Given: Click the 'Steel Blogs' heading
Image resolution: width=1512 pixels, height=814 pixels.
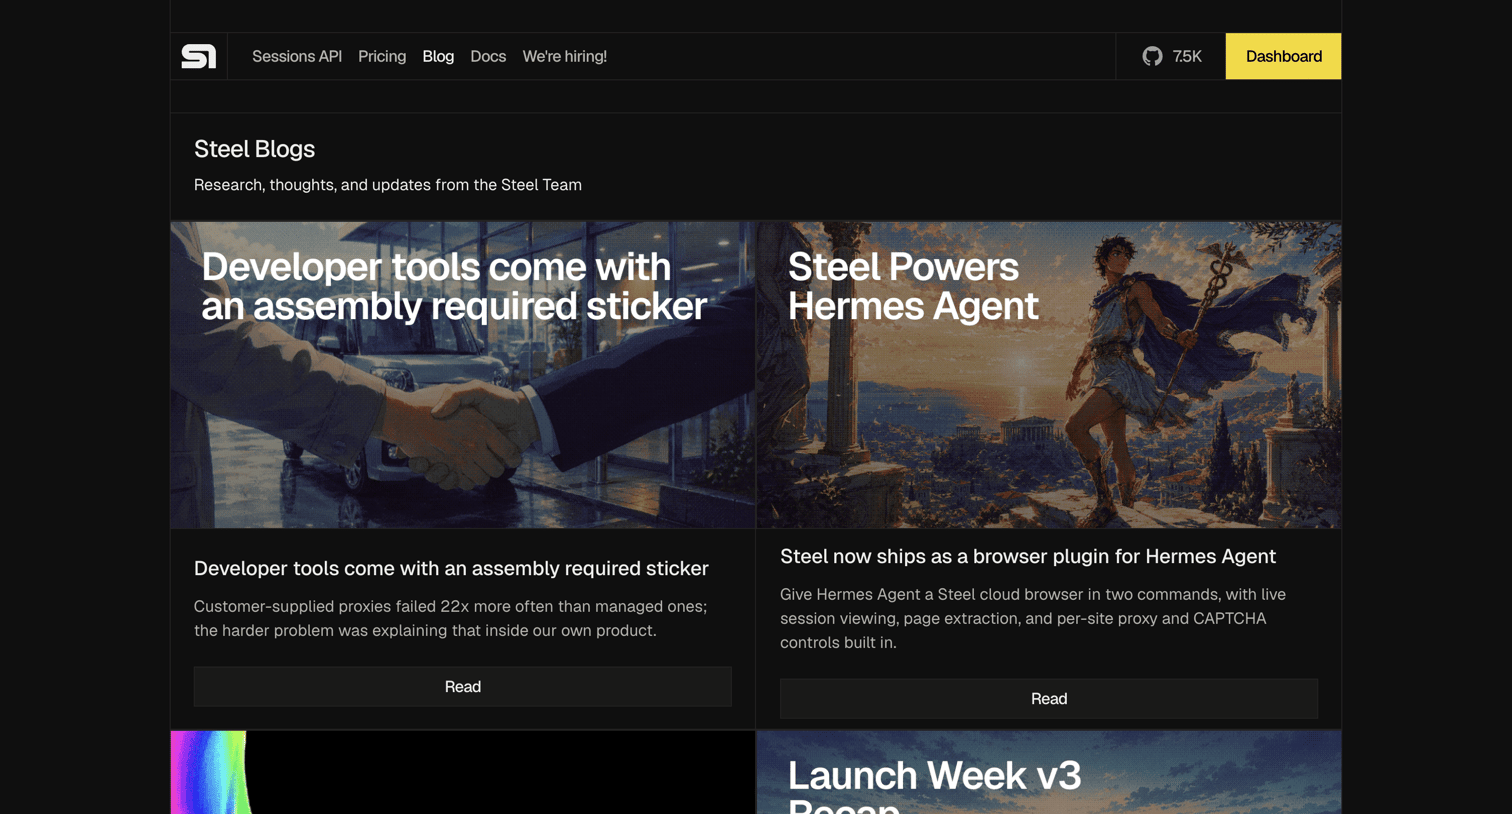Looking at the screenshot, I should pos(254,149).
